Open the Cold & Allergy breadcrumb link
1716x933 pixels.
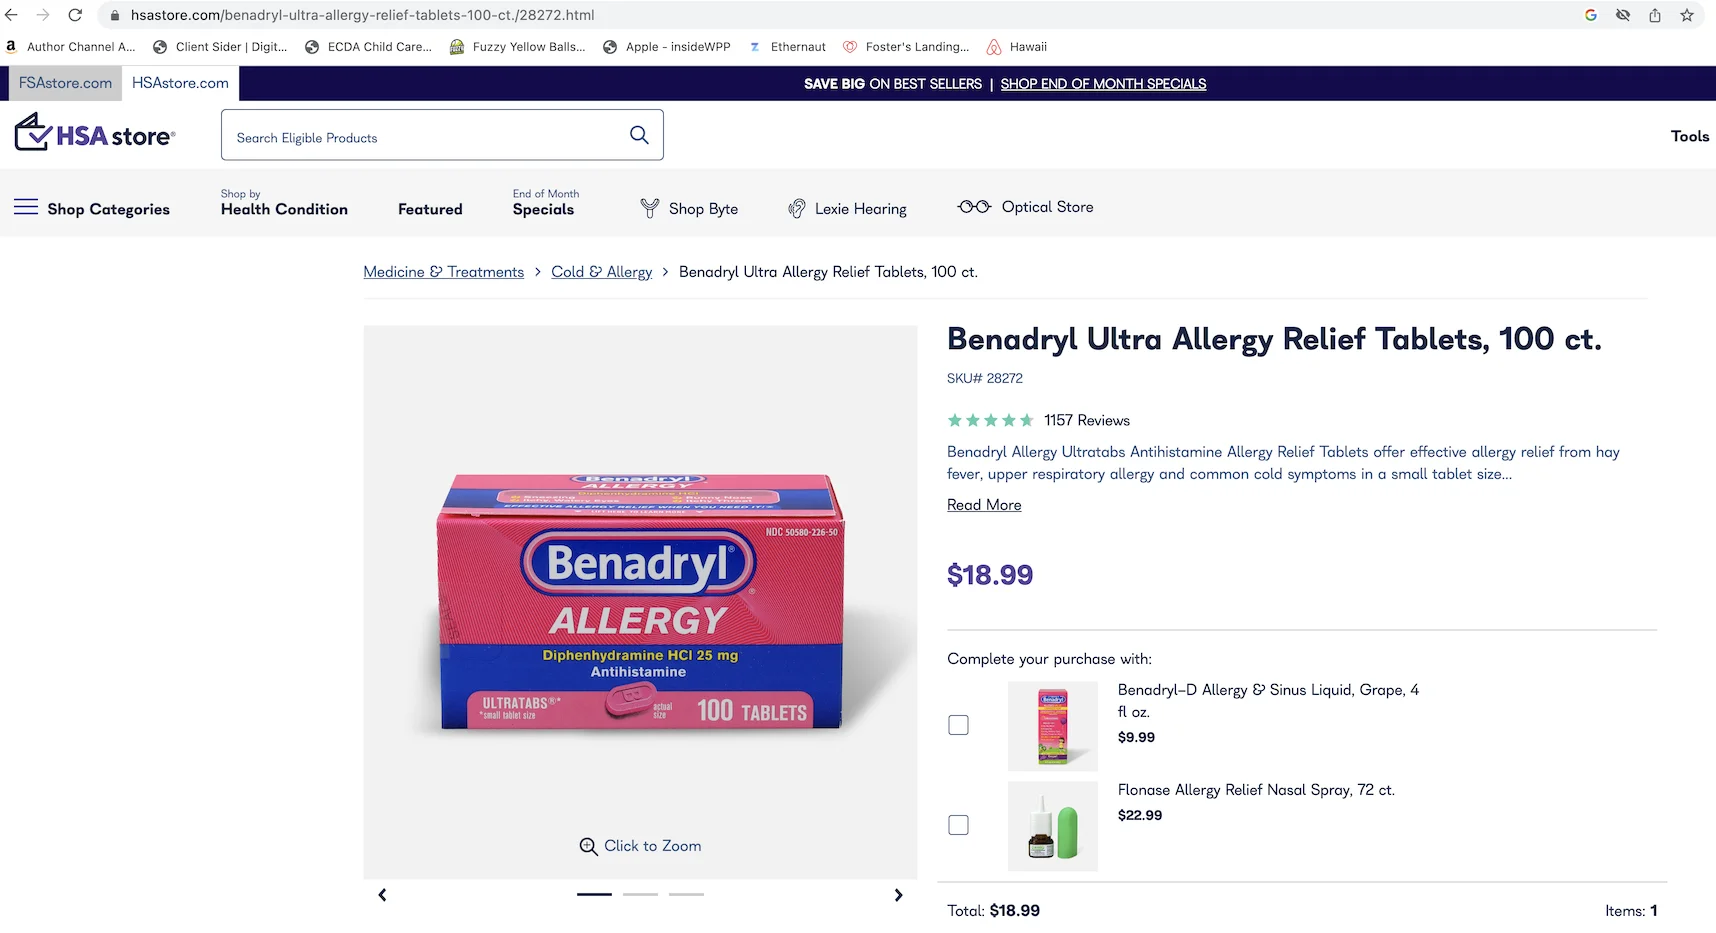tap(601, 272)
